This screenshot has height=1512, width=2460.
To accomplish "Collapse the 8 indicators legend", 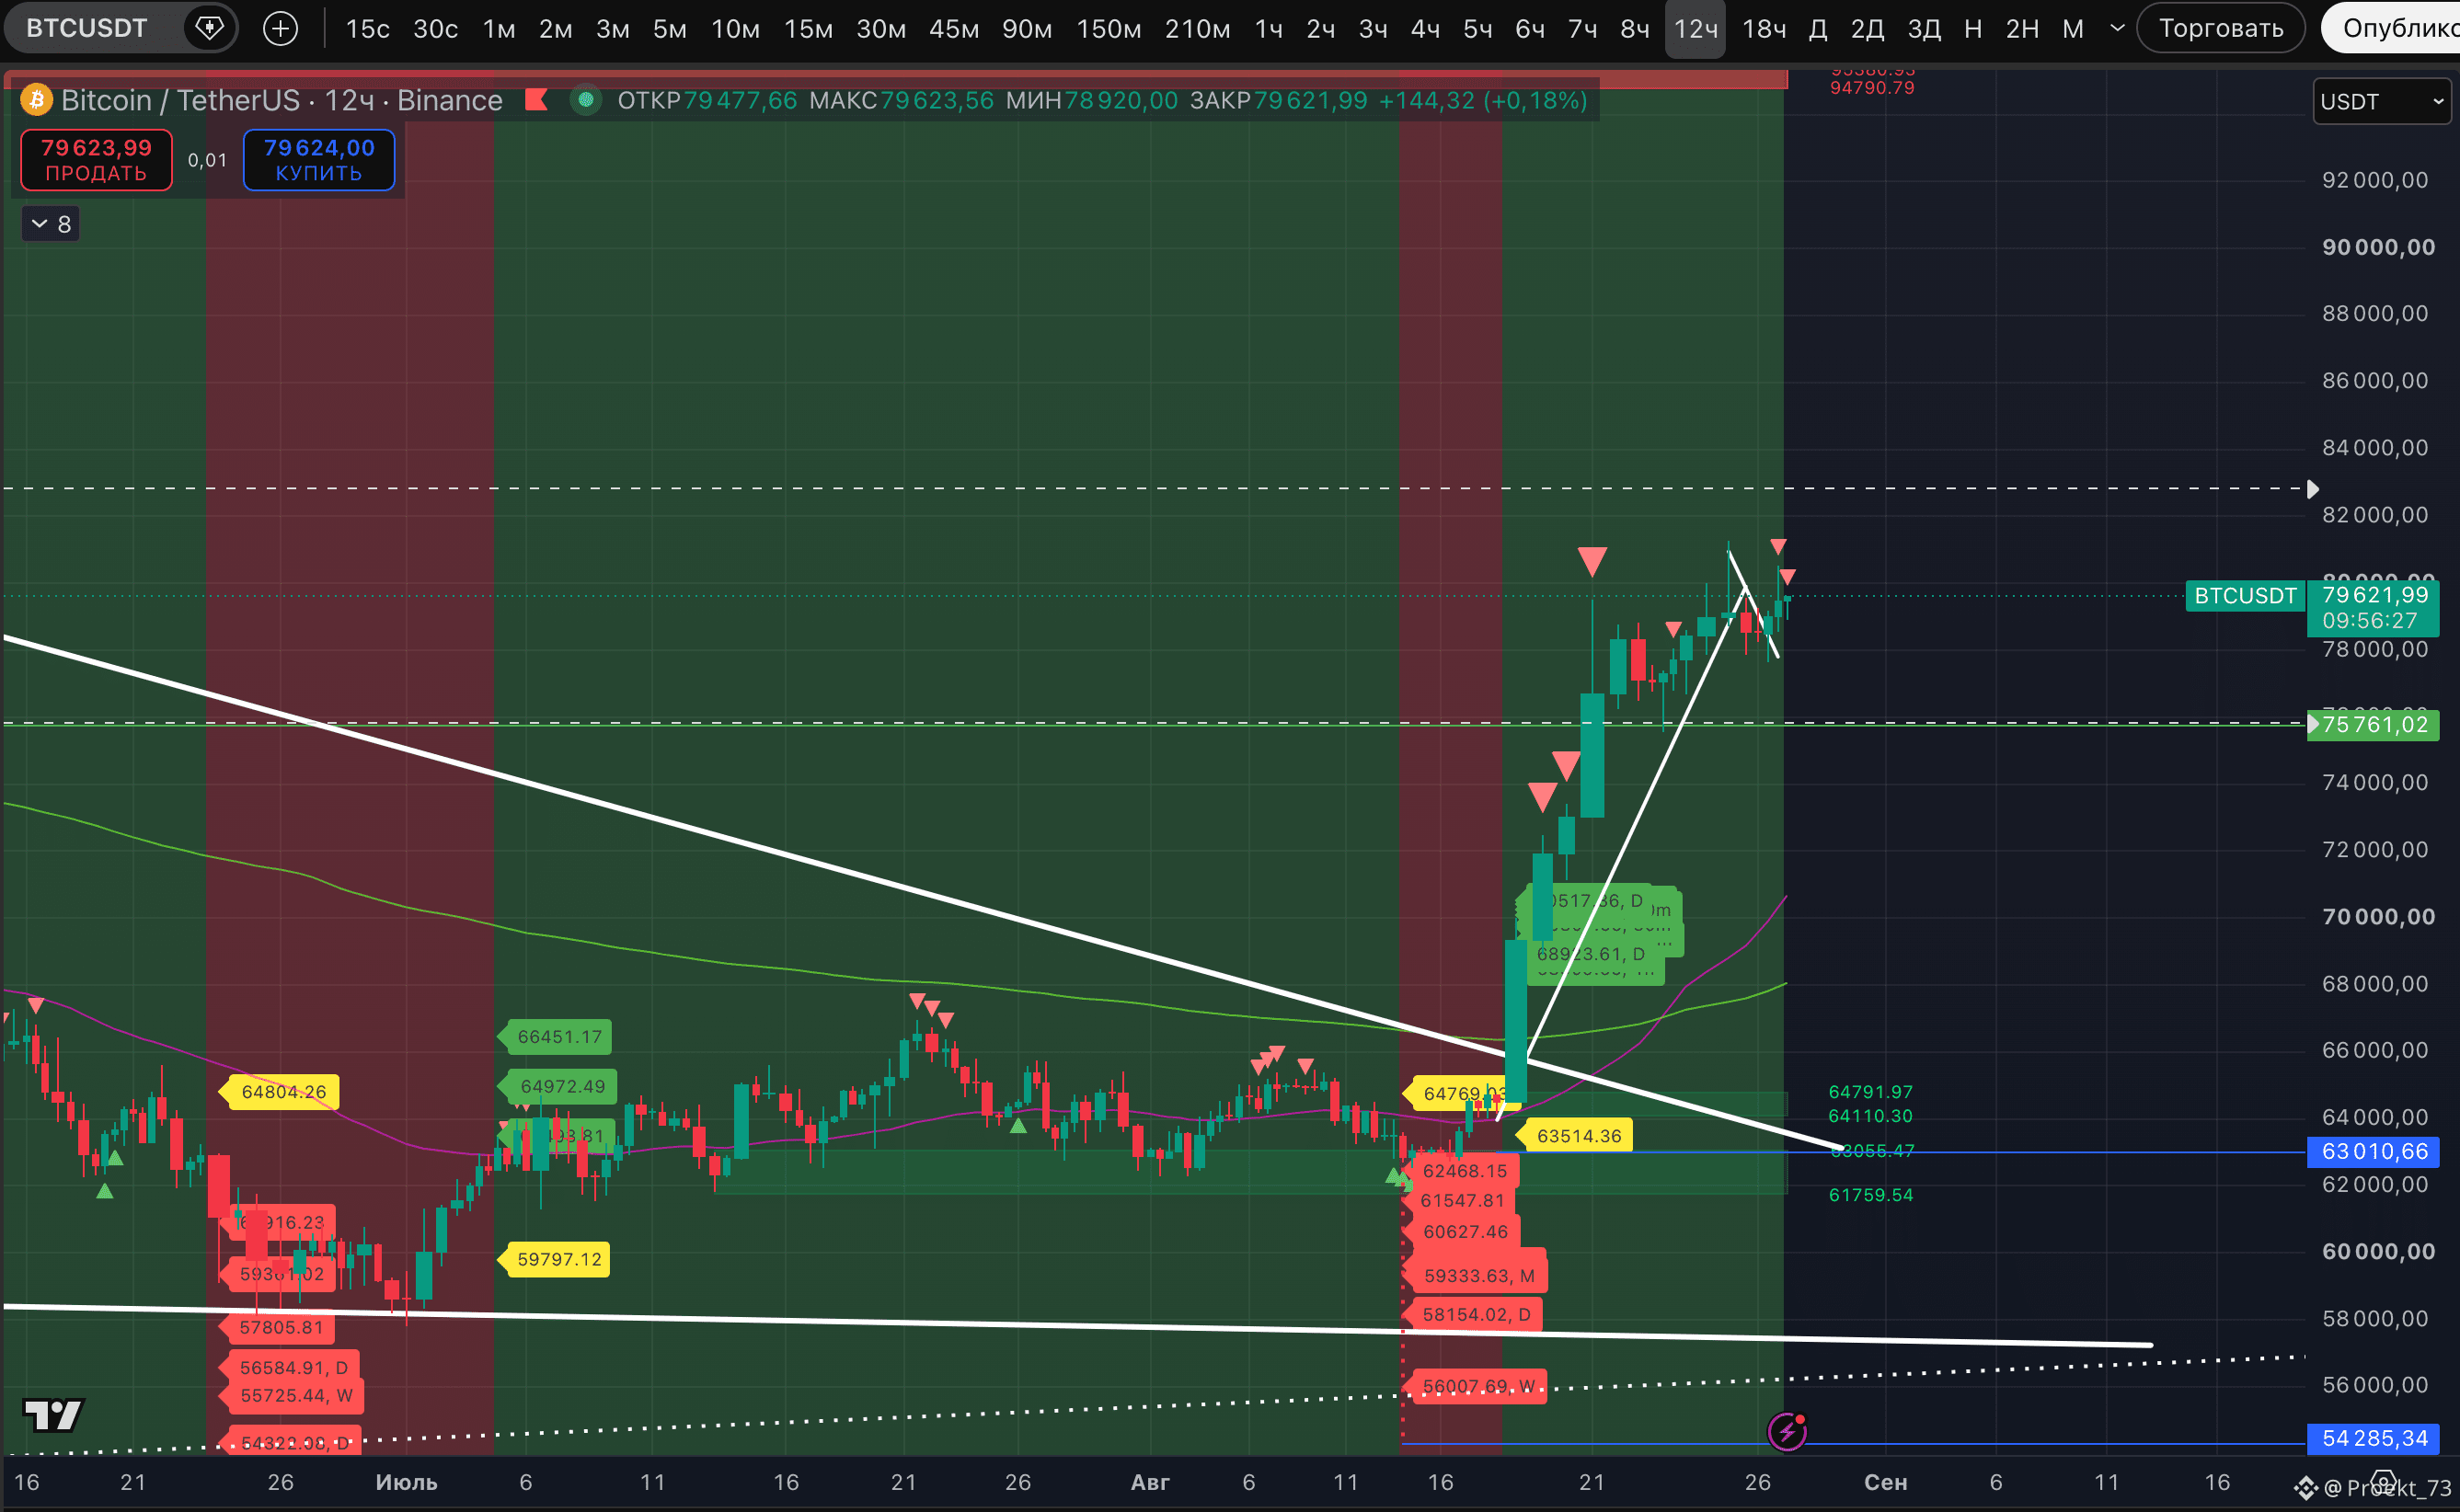I will click(x=51, y=223).
